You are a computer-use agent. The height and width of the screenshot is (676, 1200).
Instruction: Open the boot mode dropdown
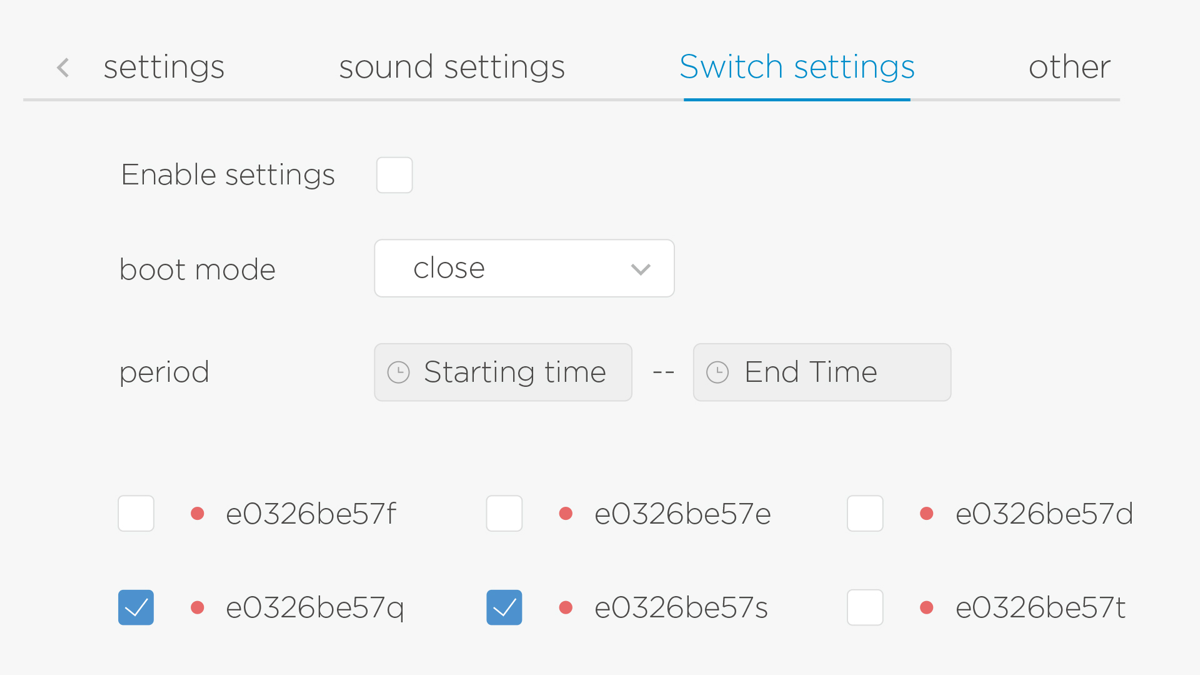tap(524, 268)
